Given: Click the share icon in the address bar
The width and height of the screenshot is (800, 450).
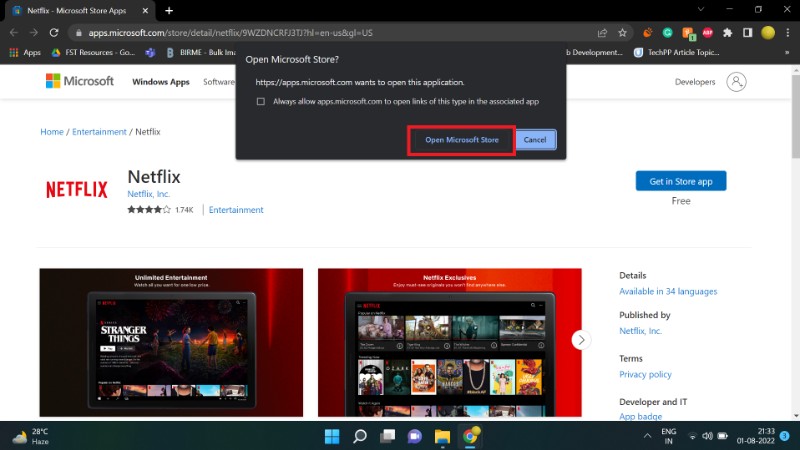Looking at the screenshot, I should coord(603,33).
